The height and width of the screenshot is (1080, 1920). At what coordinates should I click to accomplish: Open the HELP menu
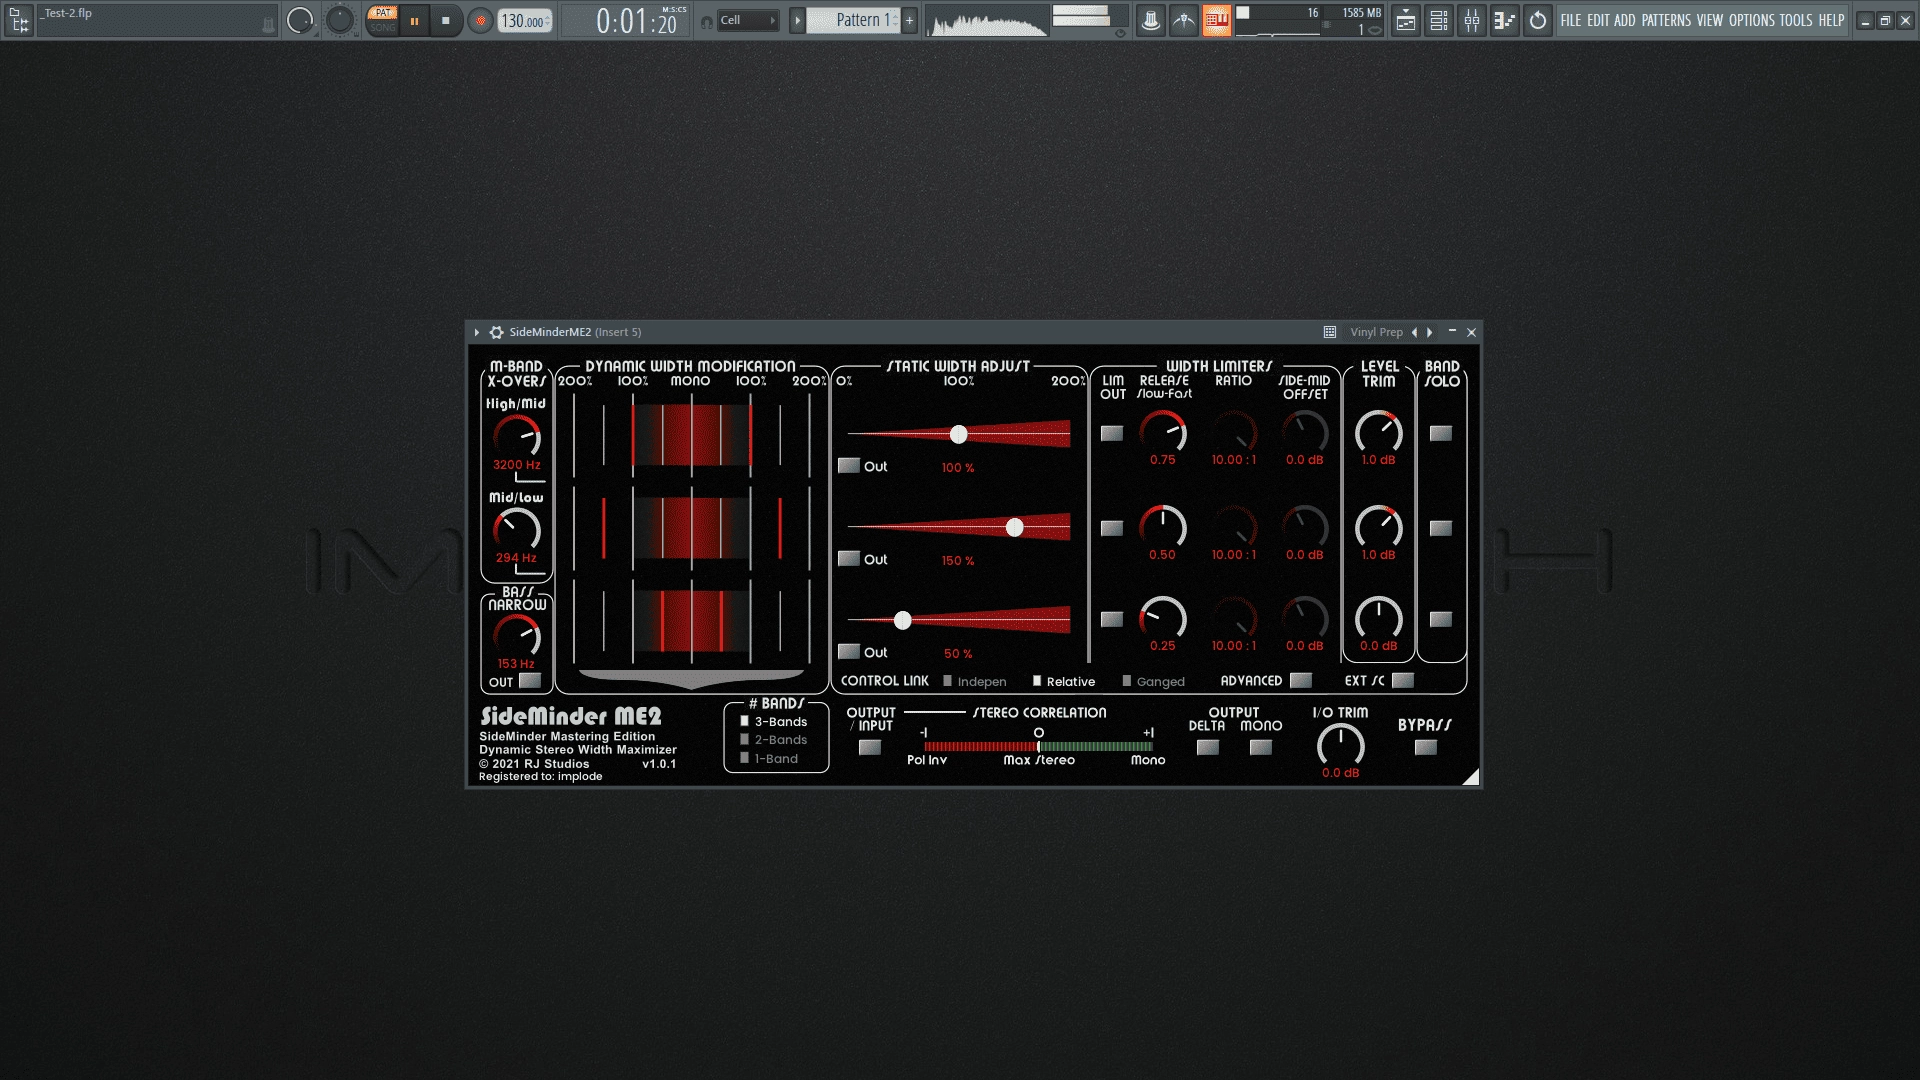[x=1831, y=20]
